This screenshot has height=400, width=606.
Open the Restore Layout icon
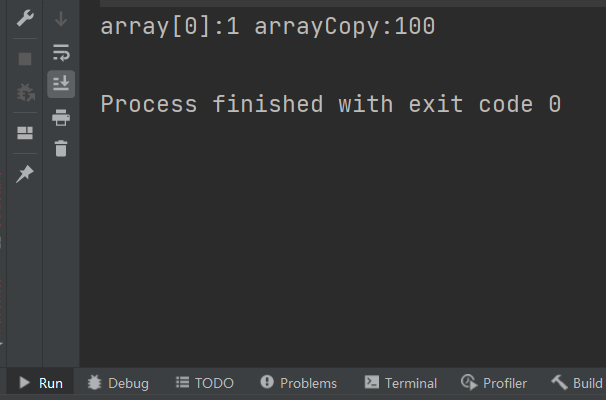[25, 133]
